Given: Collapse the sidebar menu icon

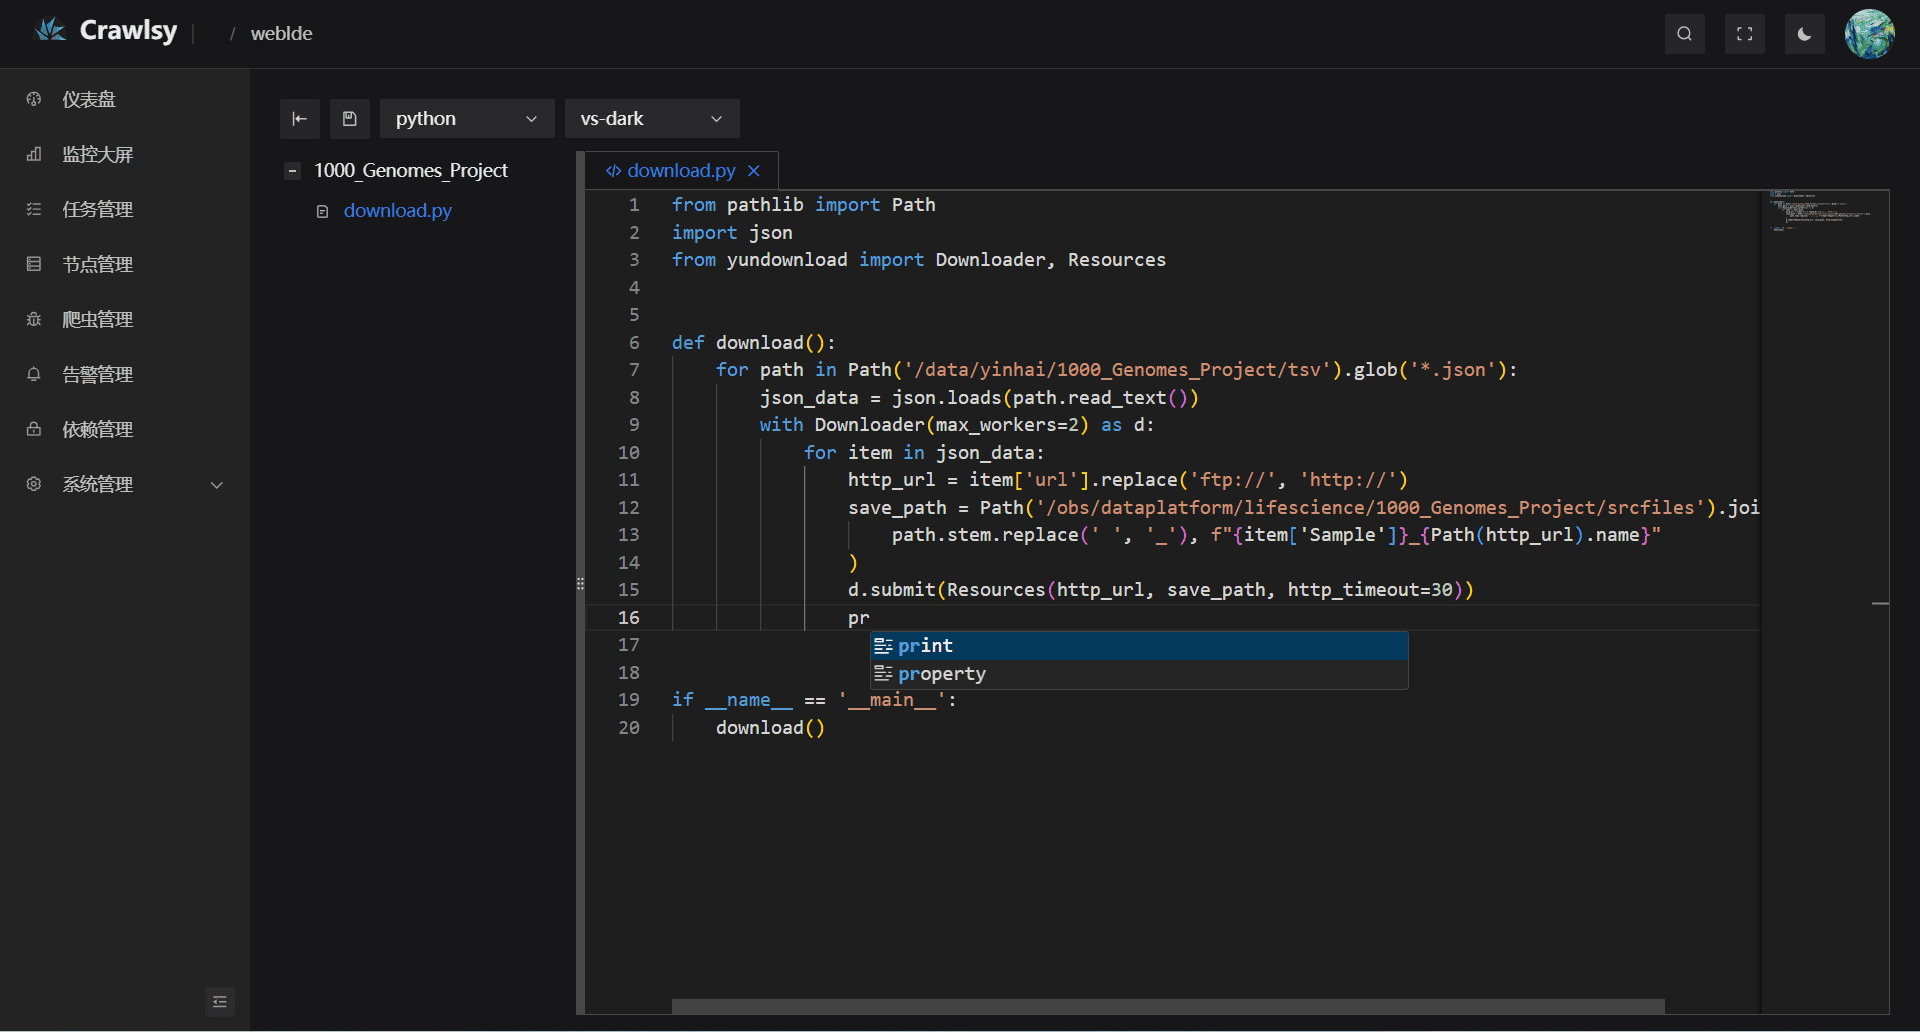Looking at the screenshot, I should 220,1001.
